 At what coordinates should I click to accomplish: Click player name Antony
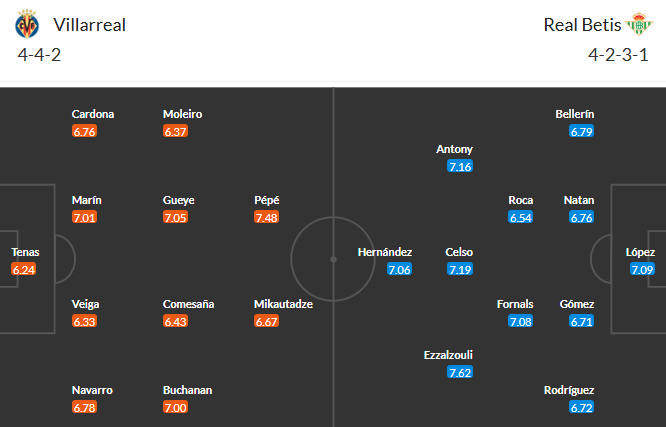[455, 149]
